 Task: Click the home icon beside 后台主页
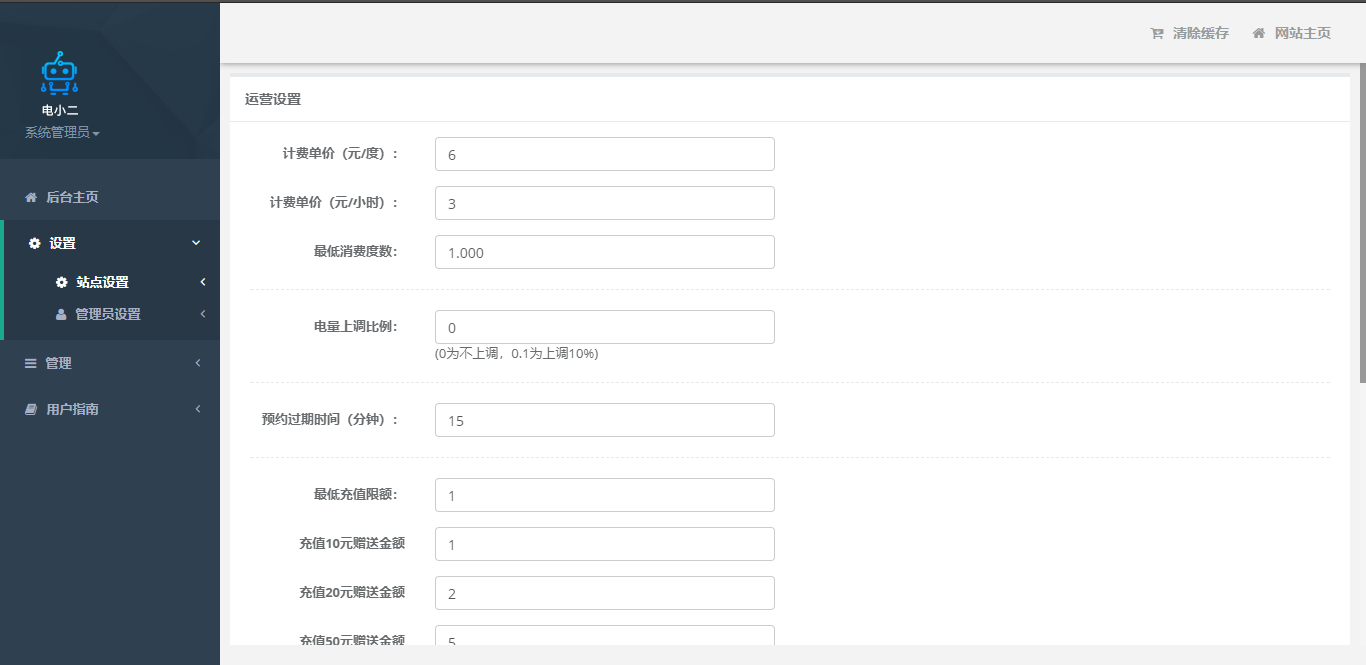coord(31,197)
